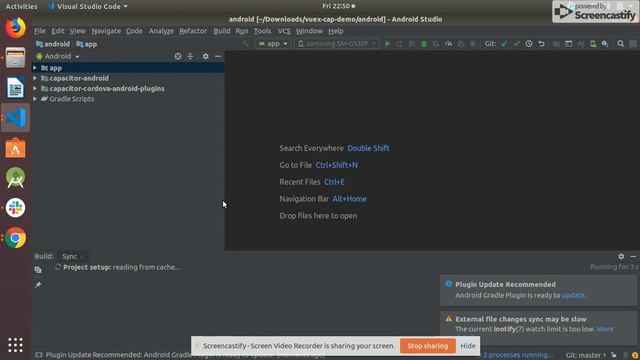Hide the Project panel with minus icon
The width and height of the screenshot is (640, 360).
218,56
